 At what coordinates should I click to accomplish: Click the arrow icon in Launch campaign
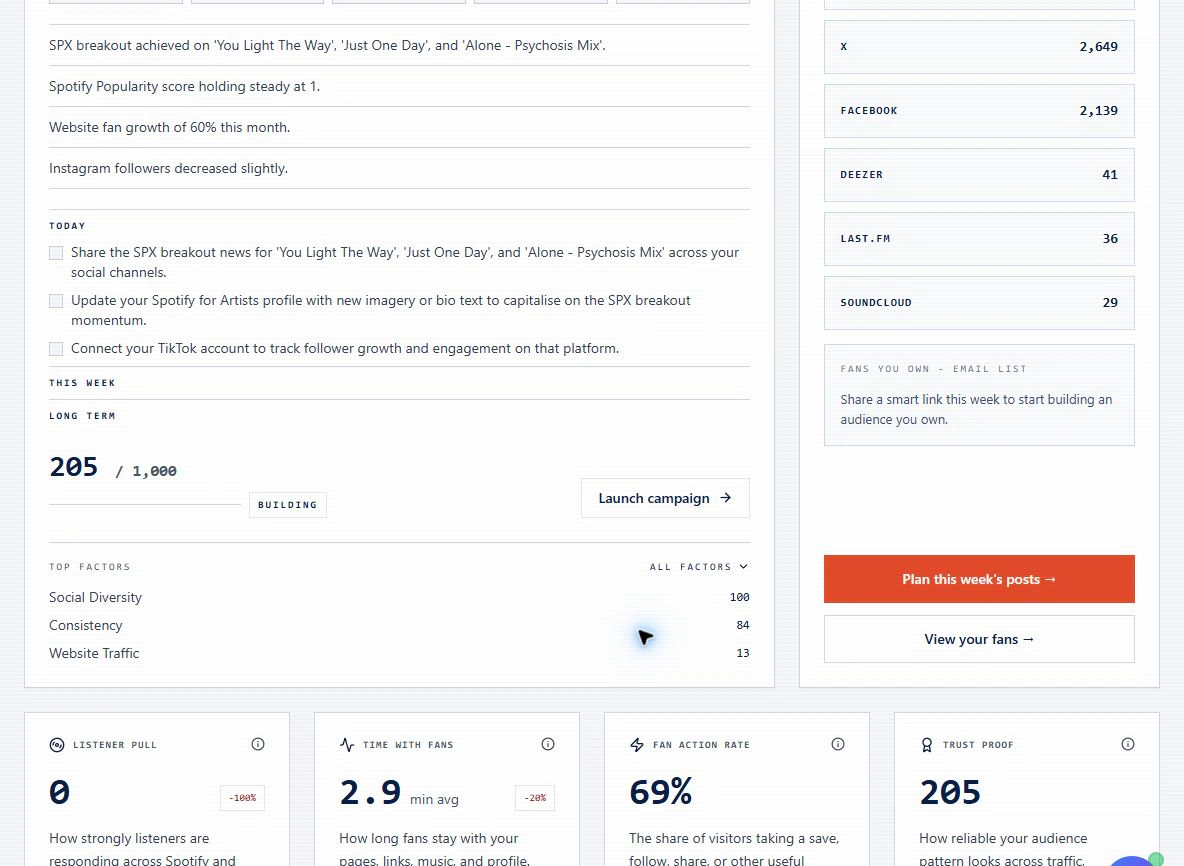(x=726, y=498)
